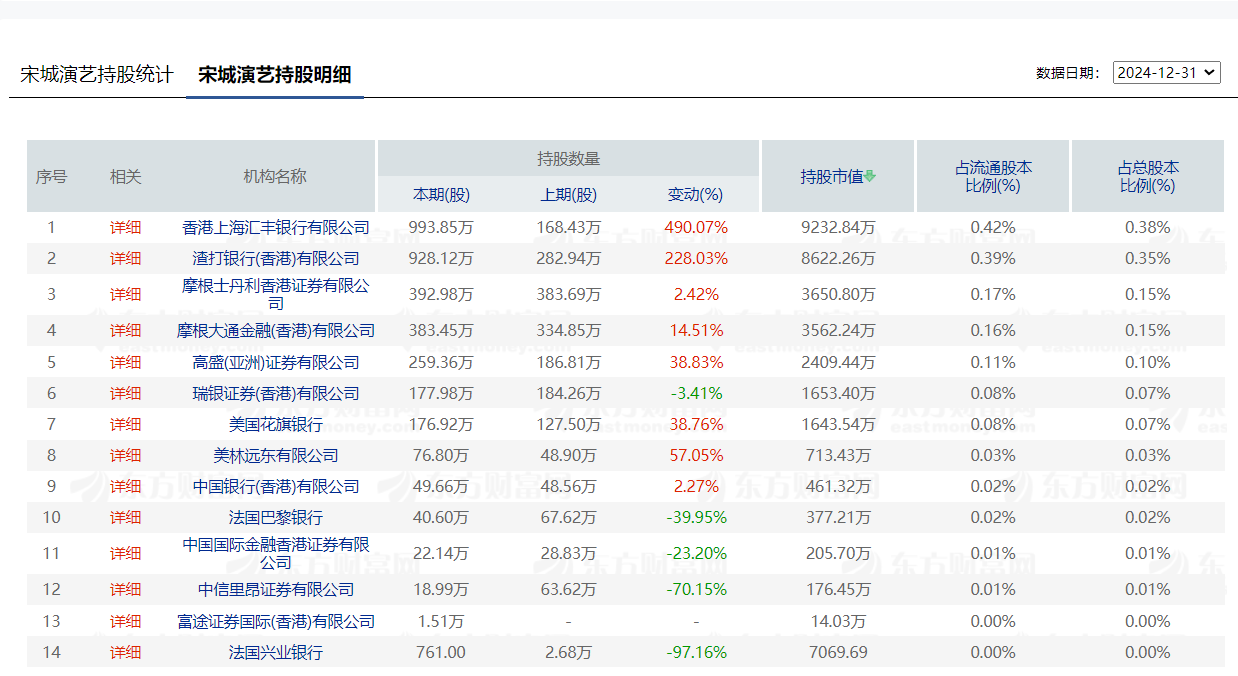The image size is (1238, 676).
Task: Open 详细 link for 摩根士丹利香港证券有限公司
Action: (x=126, y=294)
